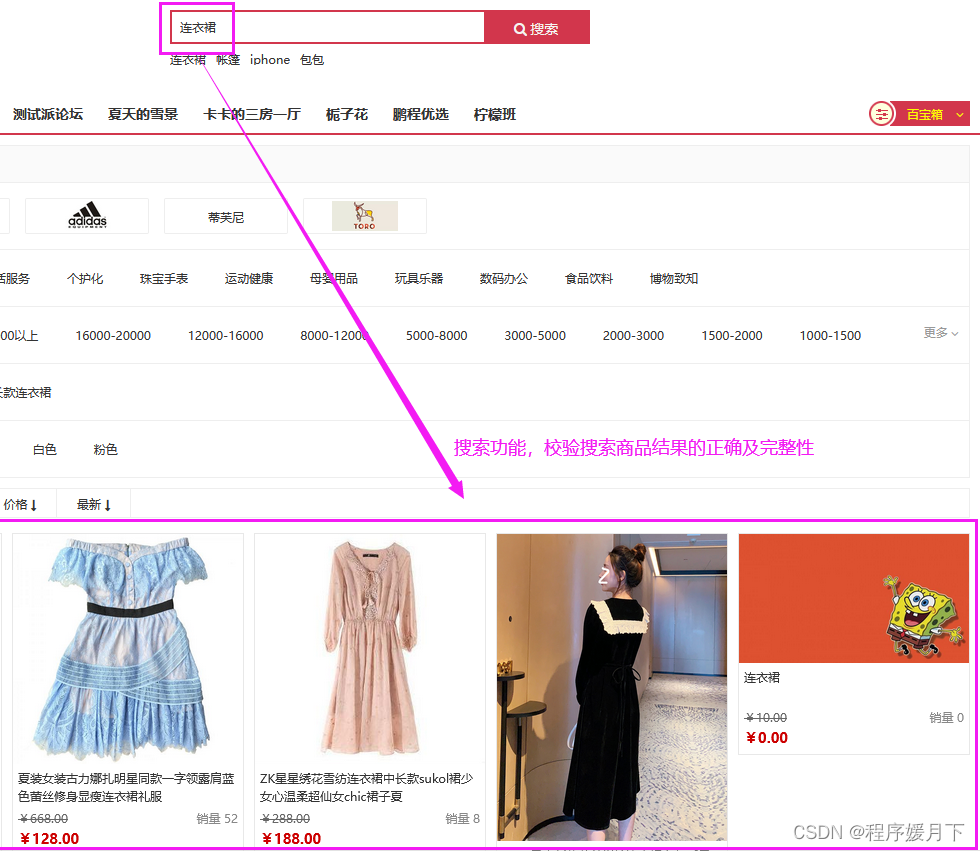Open the ZK星星绣花雪纺连衣裙 product title
The image size is (980, 851).
click(367, 787)
